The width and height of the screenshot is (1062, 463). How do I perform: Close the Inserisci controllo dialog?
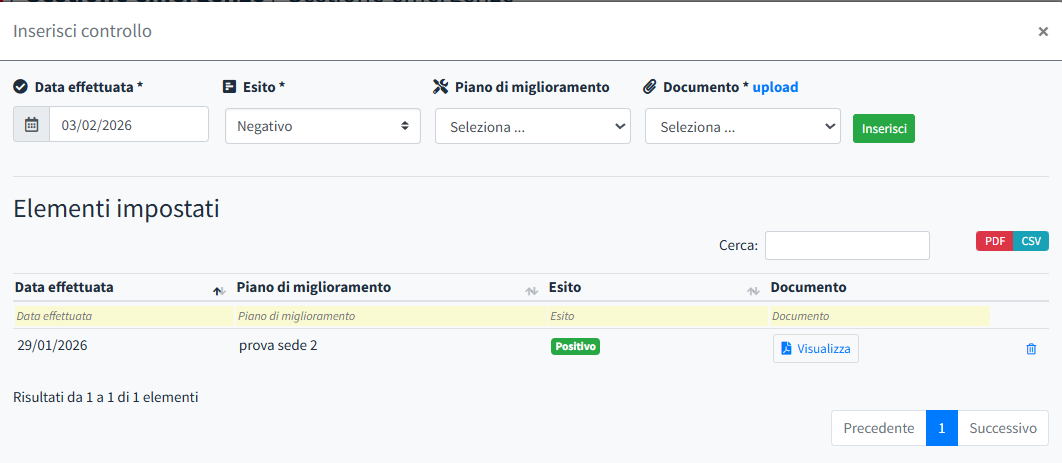(x=1043, y=31)
